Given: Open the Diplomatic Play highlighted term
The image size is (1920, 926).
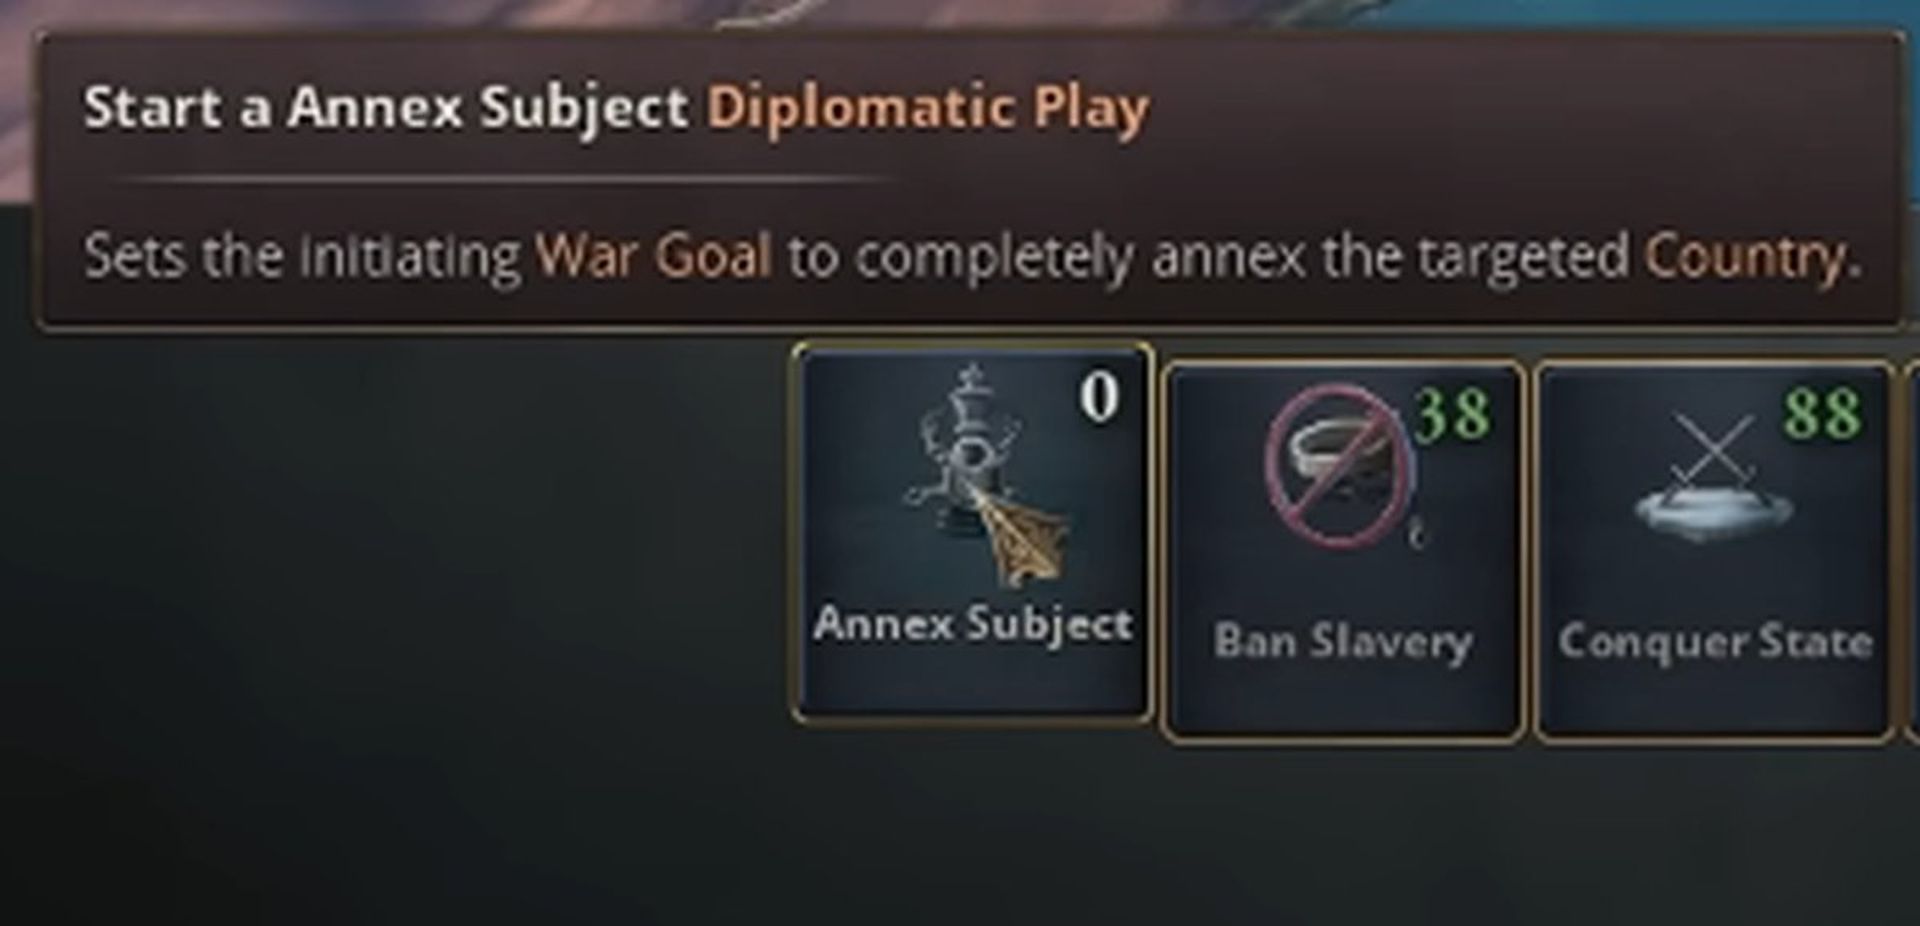Looking at the screenshot, I should tap(928, 108).
